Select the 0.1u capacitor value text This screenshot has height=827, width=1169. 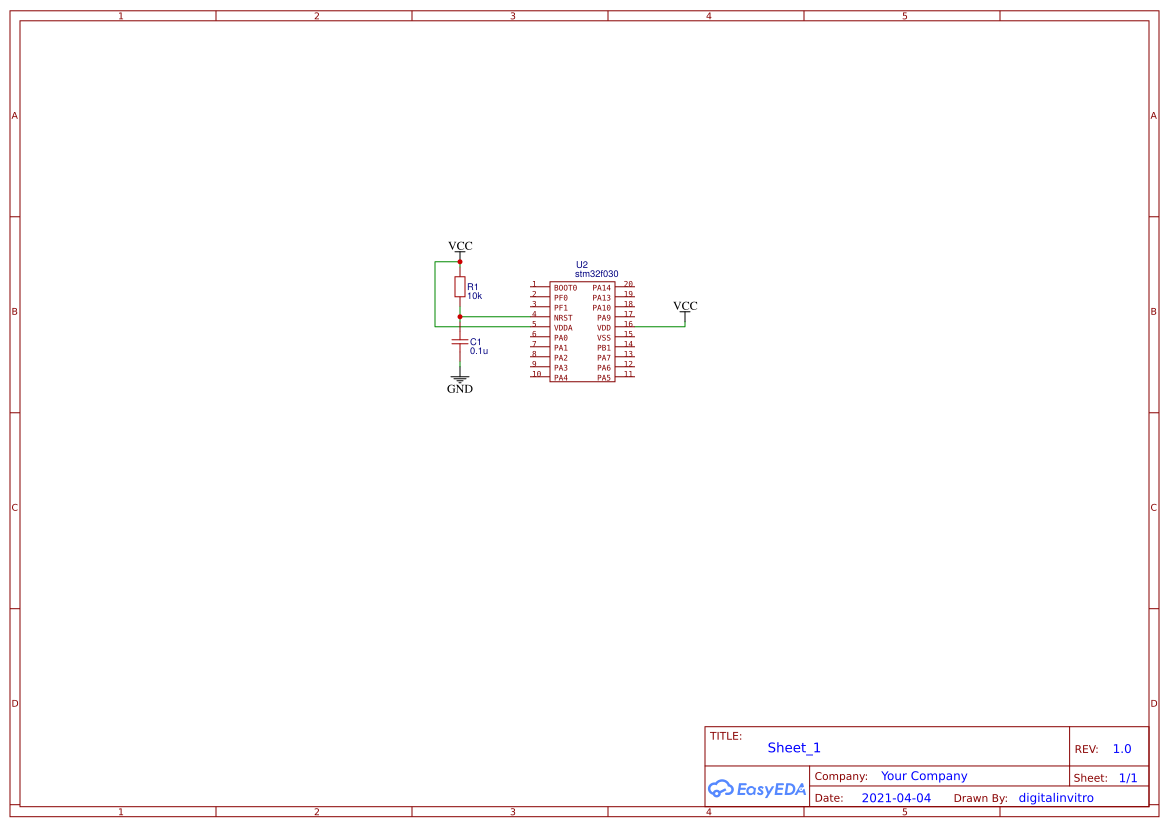coord(479,351)
